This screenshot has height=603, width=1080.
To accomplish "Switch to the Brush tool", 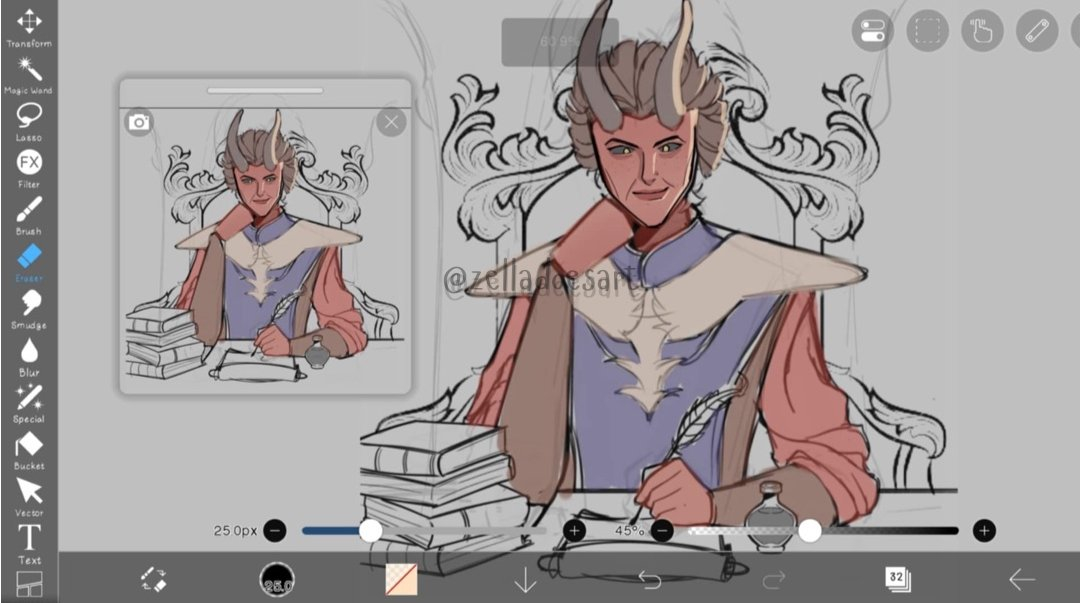I will (x=29, y=212).
